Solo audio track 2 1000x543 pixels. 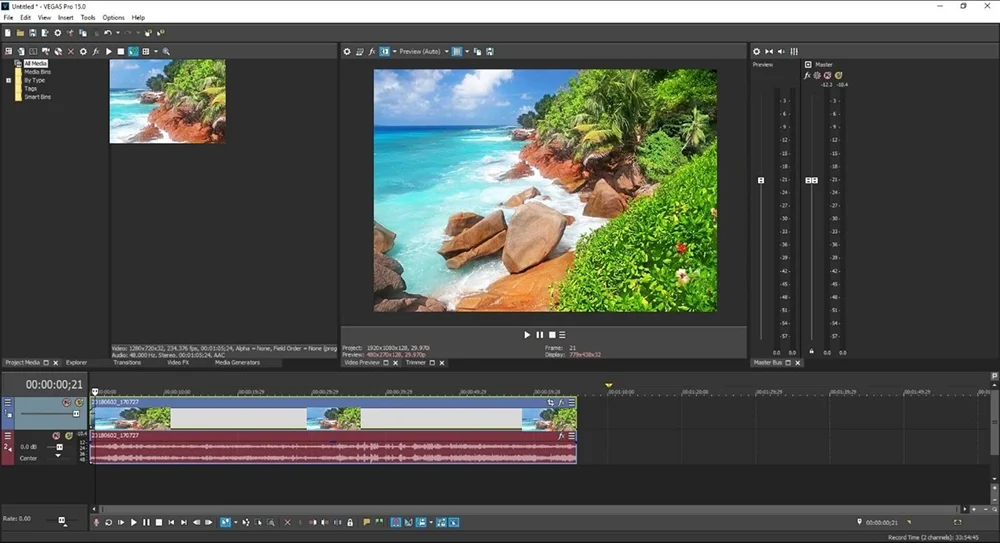(69, 436)
